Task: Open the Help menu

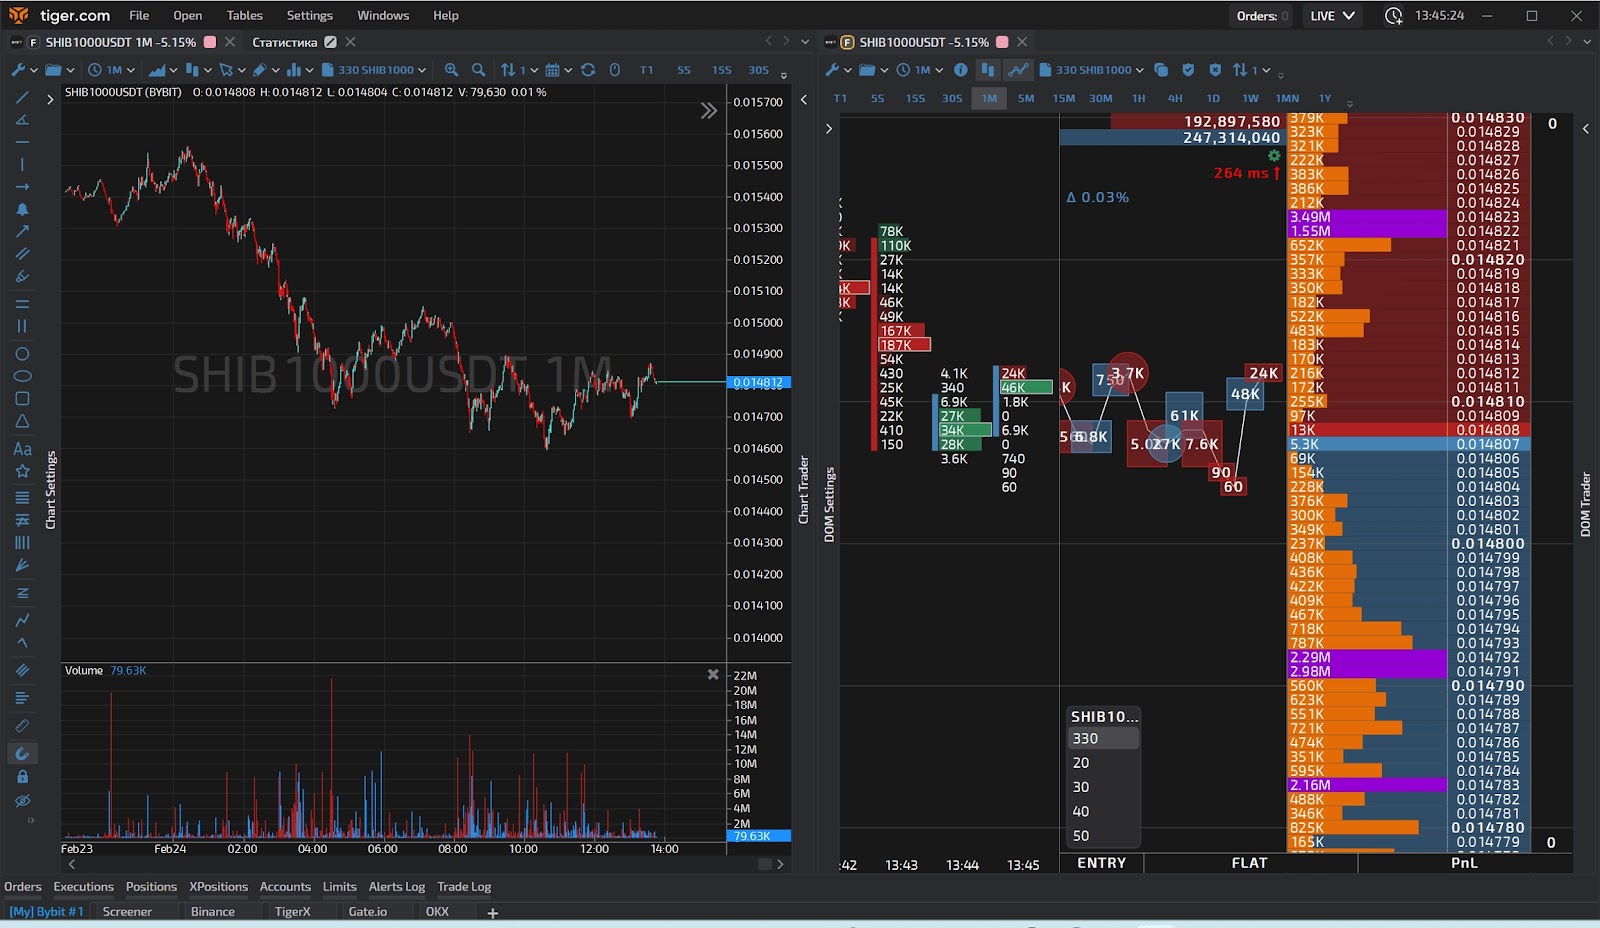Action: [x=446, y=16]
